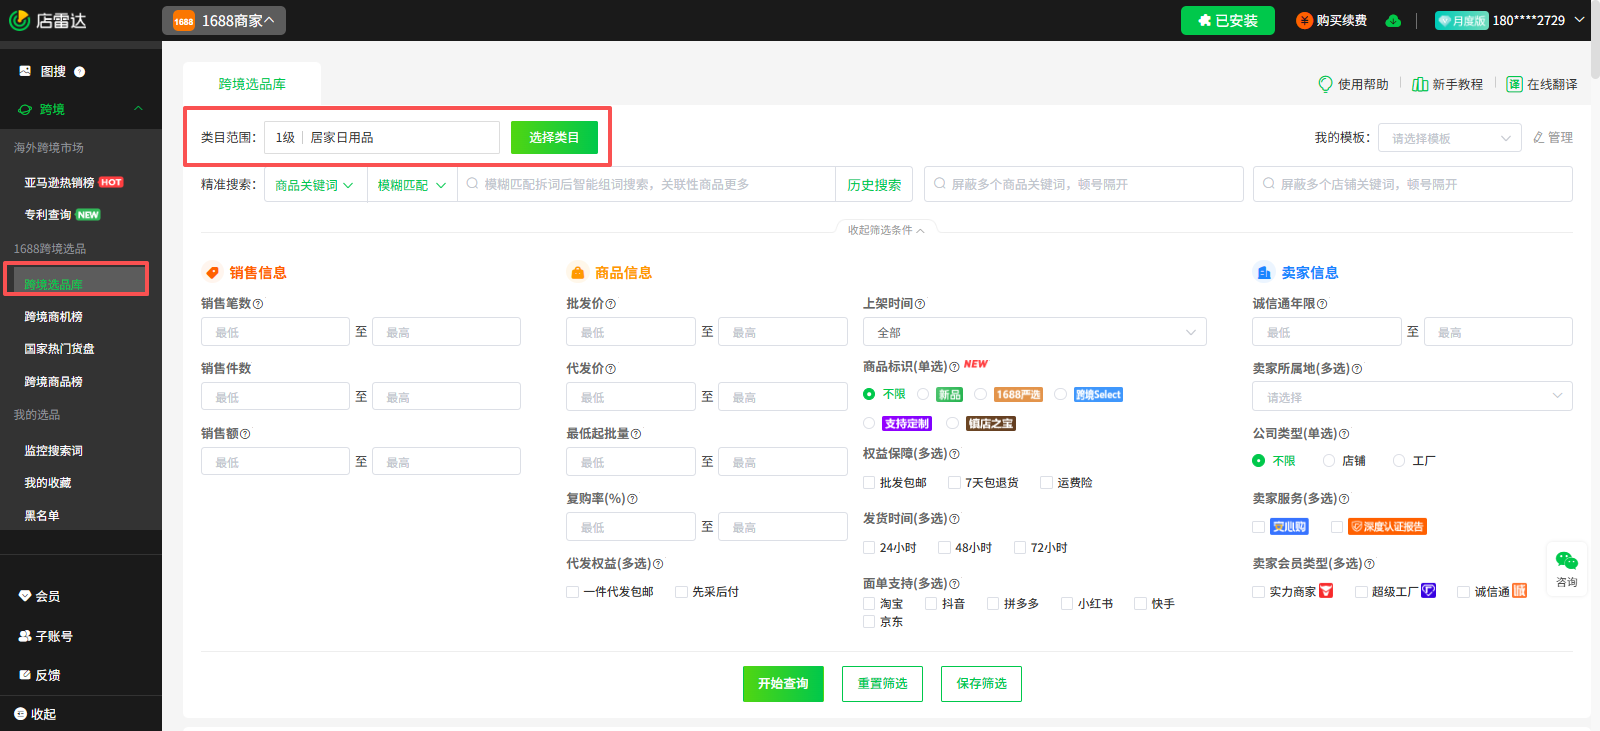Click the cloud download icon in header
1600x731 pixels.
(1393, 21)
